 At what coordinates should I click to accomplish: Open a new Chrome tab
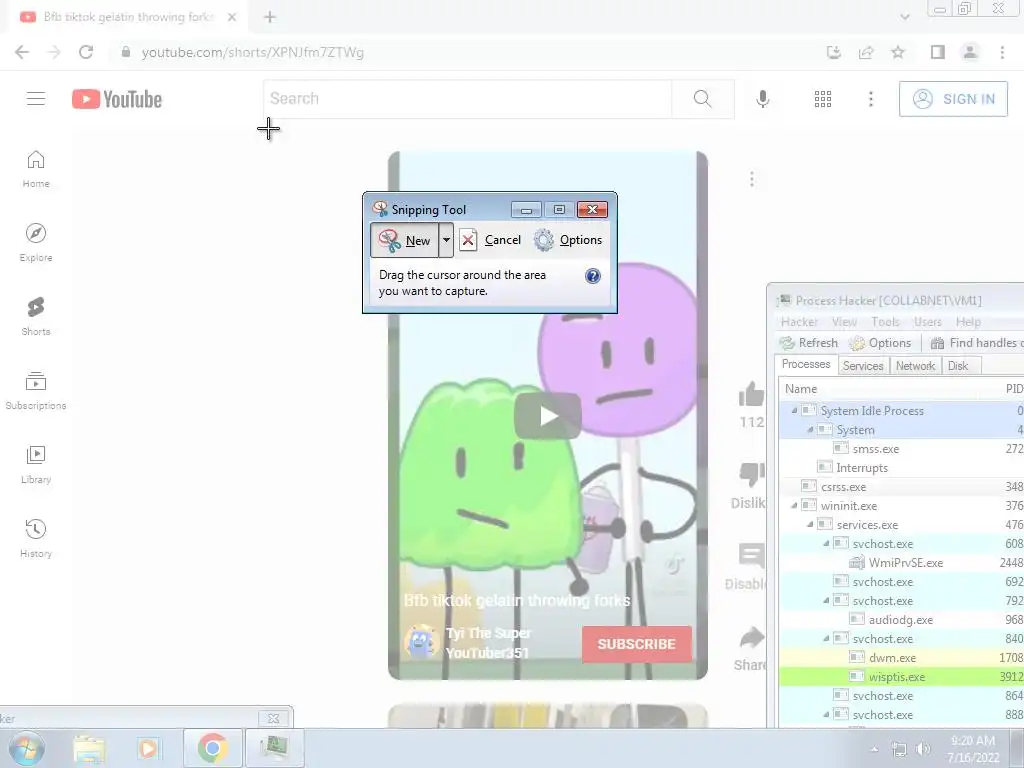point(270,17)
